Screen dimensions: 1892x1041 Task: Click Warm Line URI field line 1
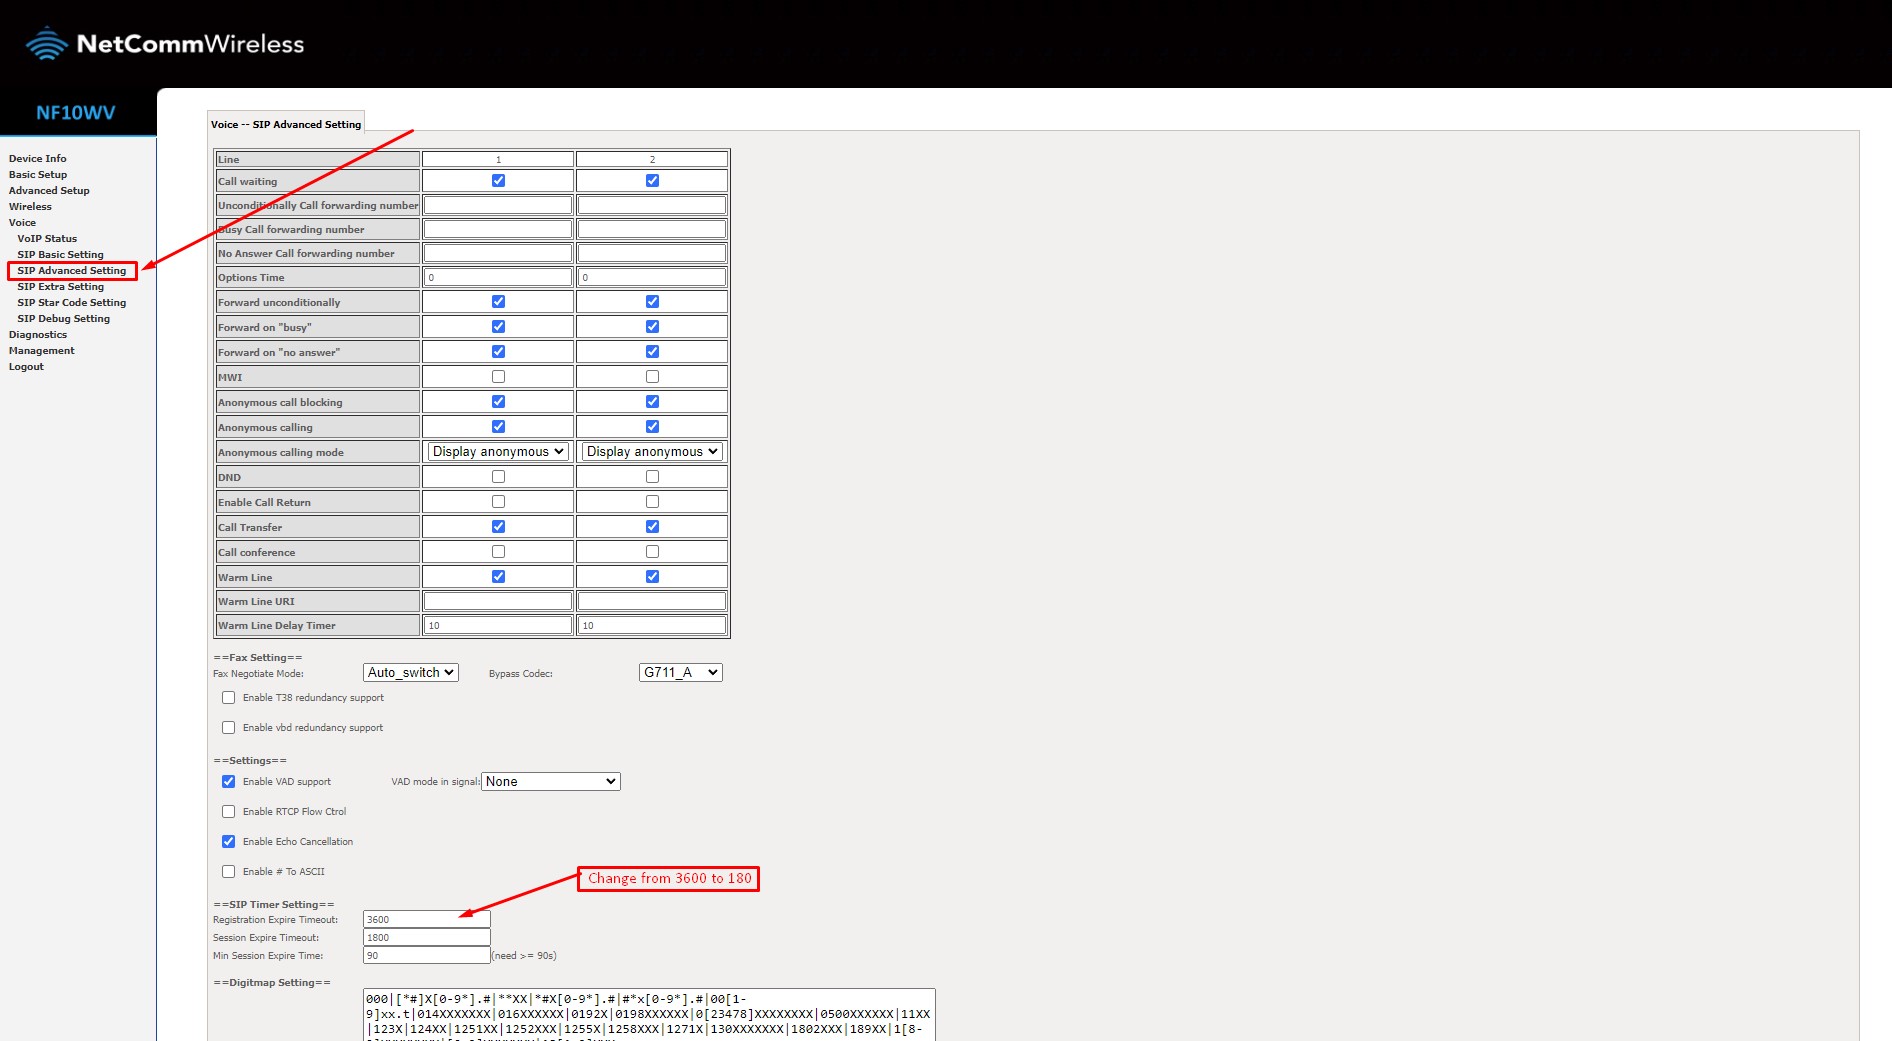click(x=498, y=601)
